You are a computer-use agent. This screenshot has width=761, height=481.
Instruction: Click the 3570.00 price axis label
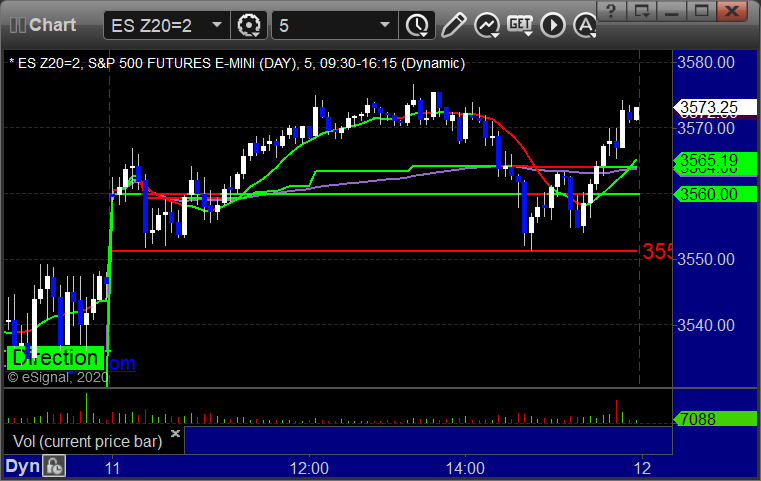(706, 129)
